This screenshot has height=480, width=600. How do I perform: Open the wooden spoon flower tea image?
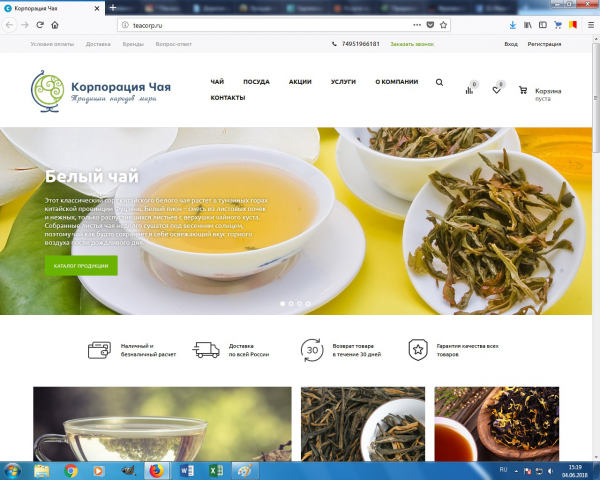pyautogui.click(x=497, y=424)
